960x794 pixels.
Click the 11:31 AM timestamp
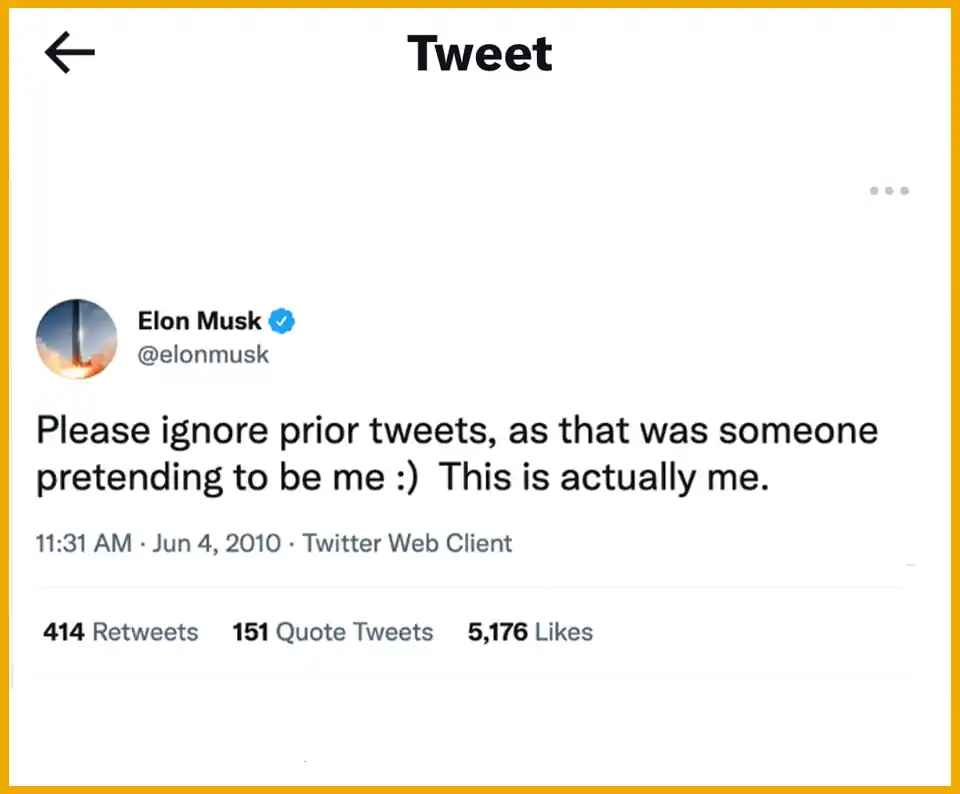coord(83,543)
